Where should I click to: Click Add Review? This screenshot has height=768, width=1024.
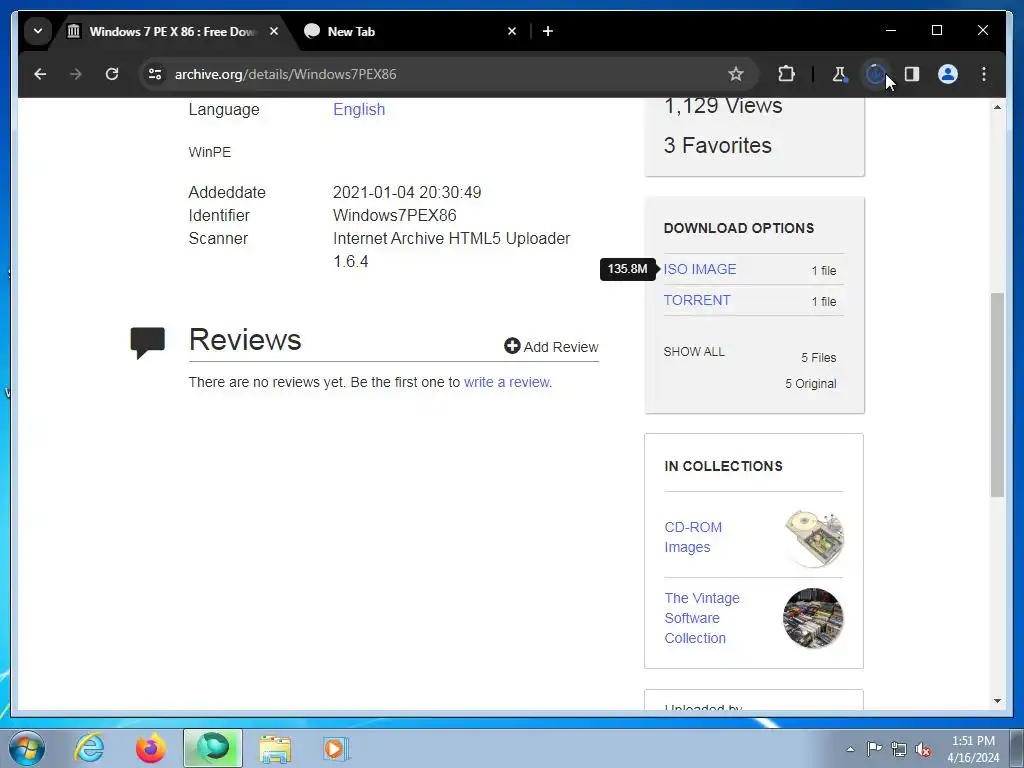[x=551, y=347]
